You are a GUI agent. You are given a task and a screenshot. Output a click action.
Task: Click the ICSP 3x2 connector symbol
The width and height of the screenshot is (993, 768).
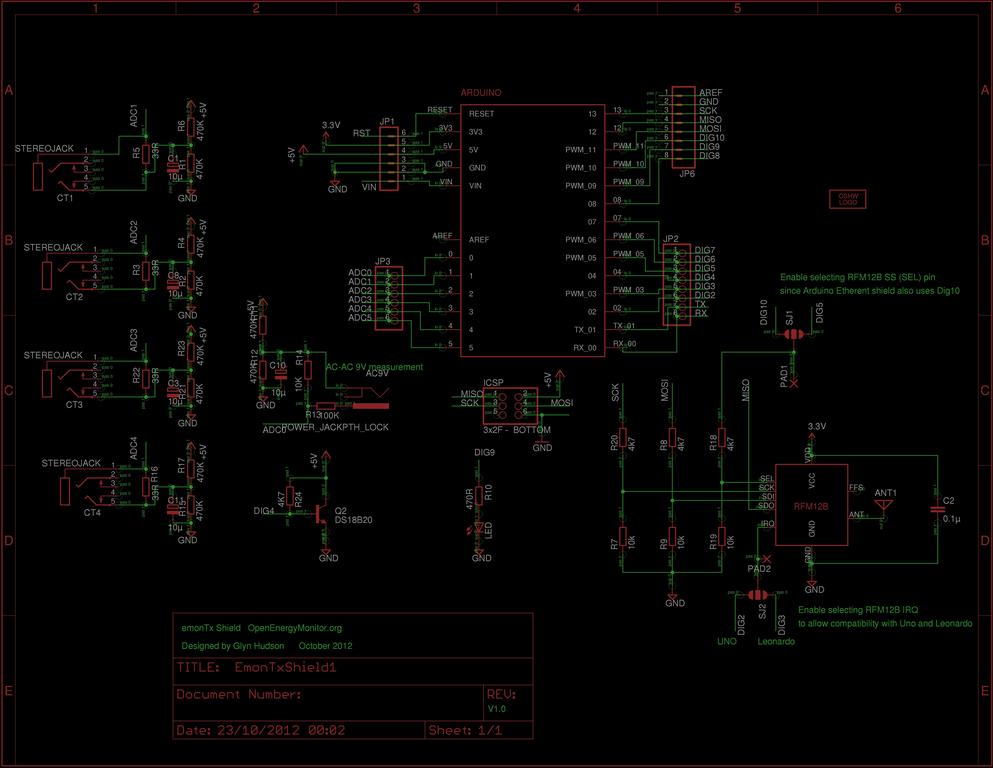pos(510,406)
